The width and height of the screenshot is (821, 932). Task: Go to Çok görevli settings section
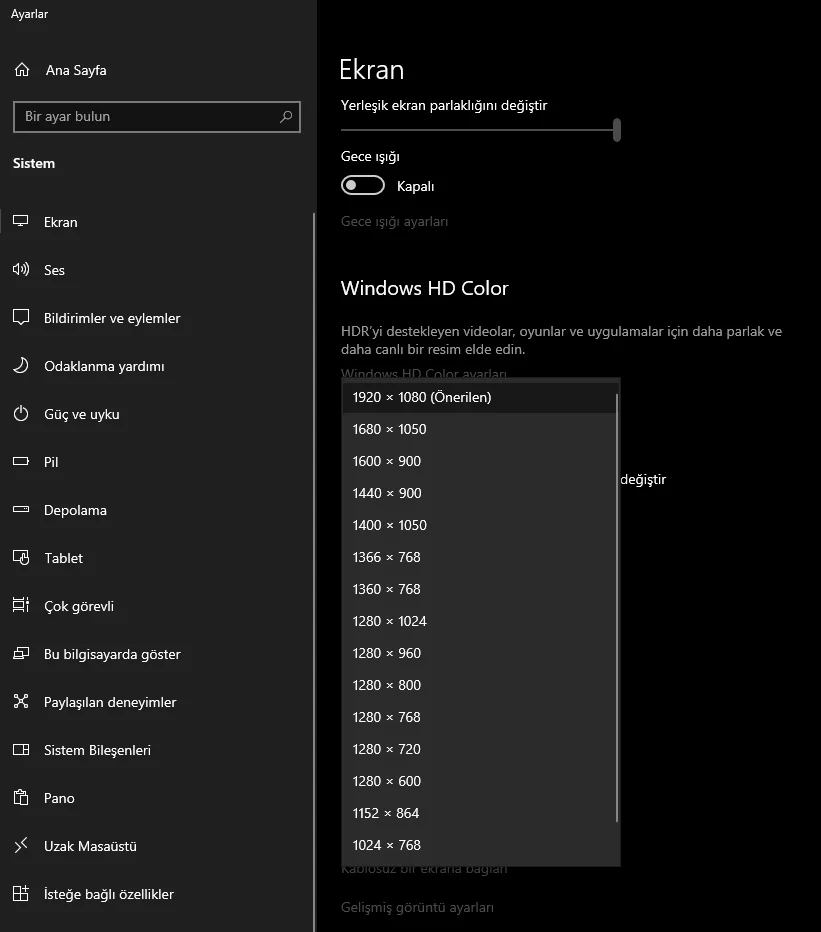[79, 606]
